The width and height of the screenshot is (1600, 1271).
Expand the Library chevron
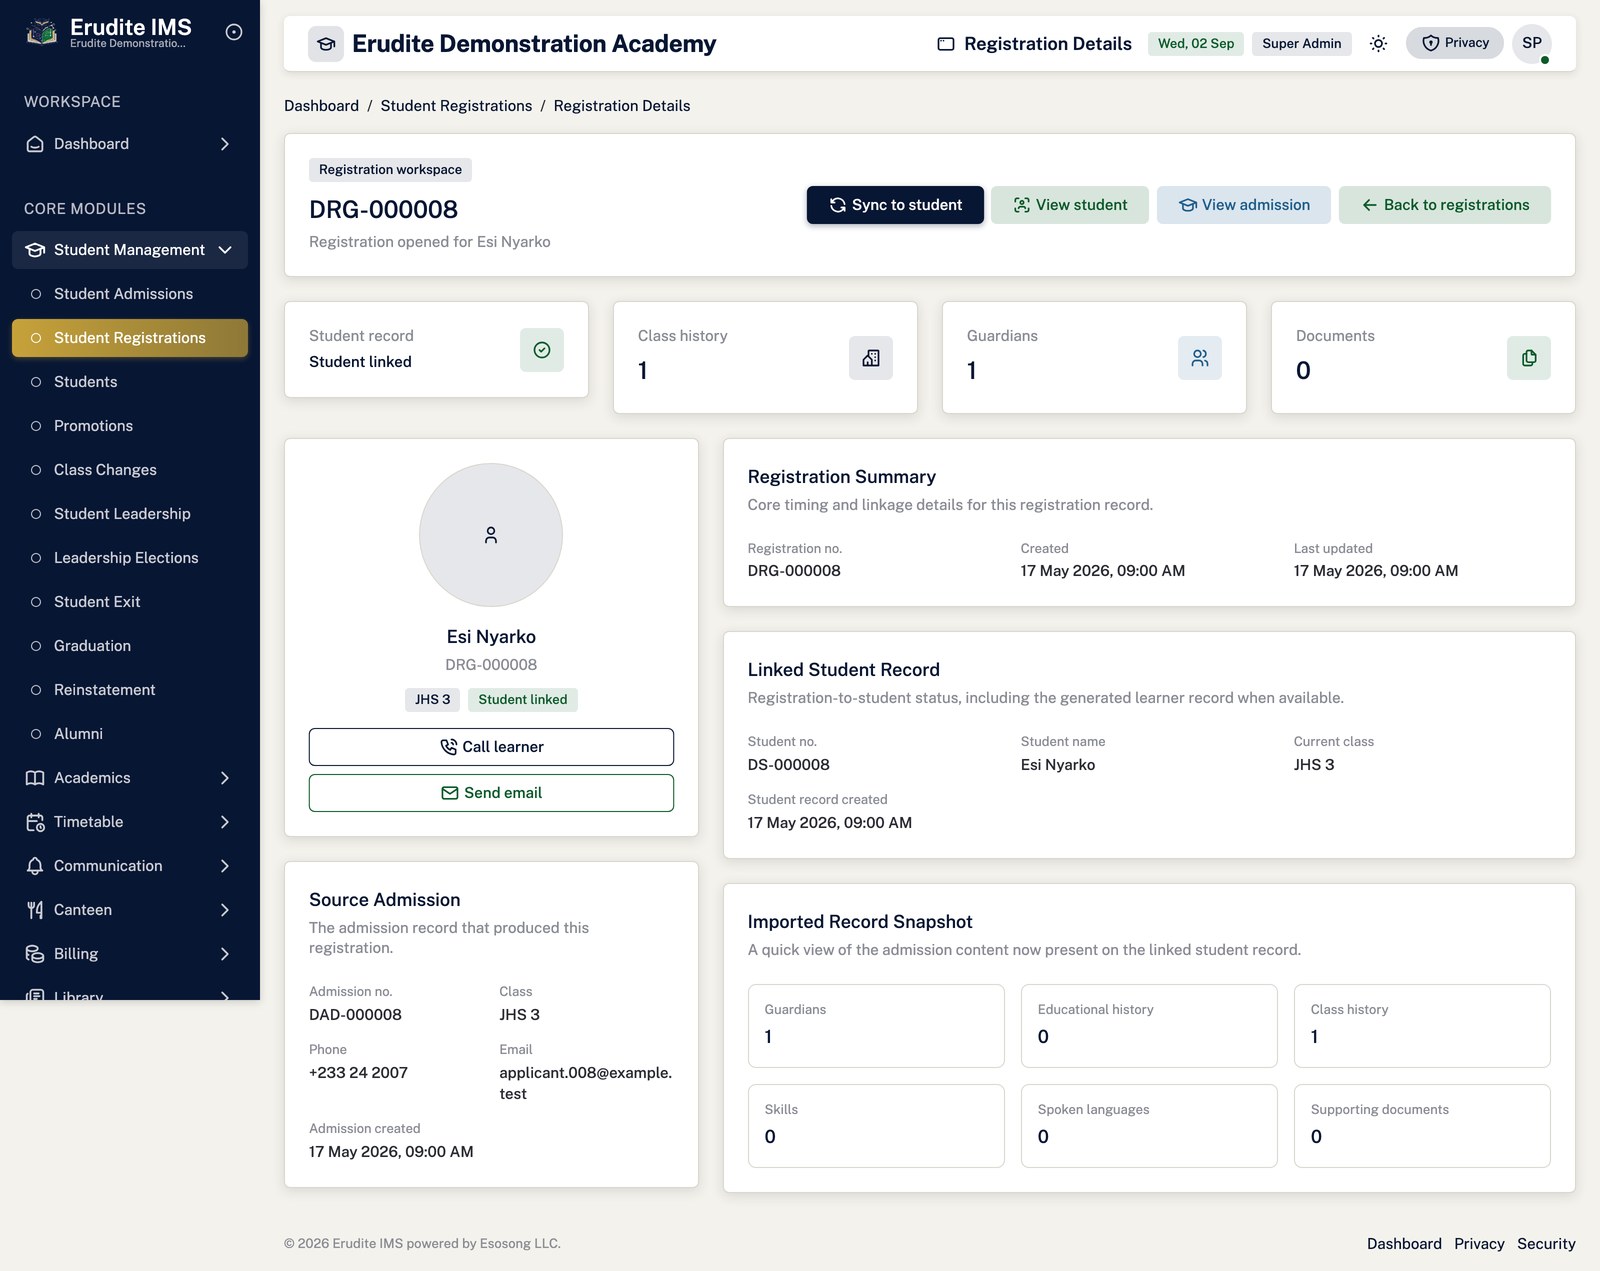click(x=225, y=995)
